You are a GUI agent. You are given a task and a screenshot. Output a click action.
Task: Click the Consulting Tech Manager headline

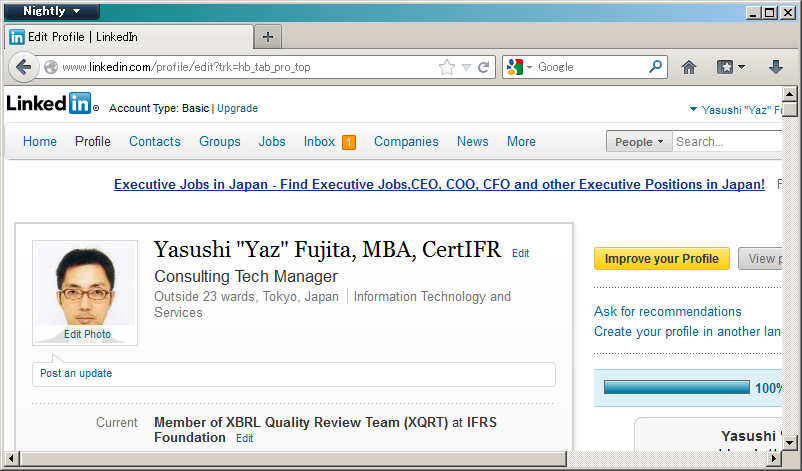point(246,277)
